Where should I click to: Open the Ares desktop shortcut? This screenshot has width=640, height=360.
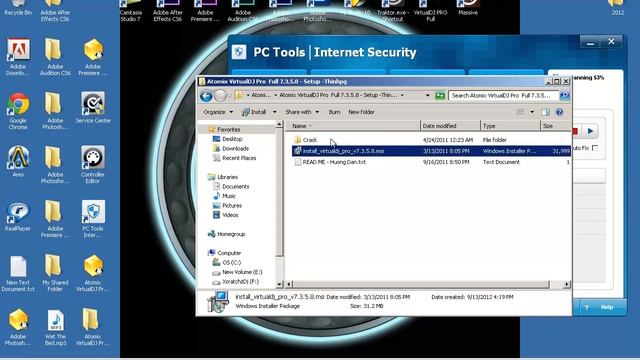tap(18, 162)
